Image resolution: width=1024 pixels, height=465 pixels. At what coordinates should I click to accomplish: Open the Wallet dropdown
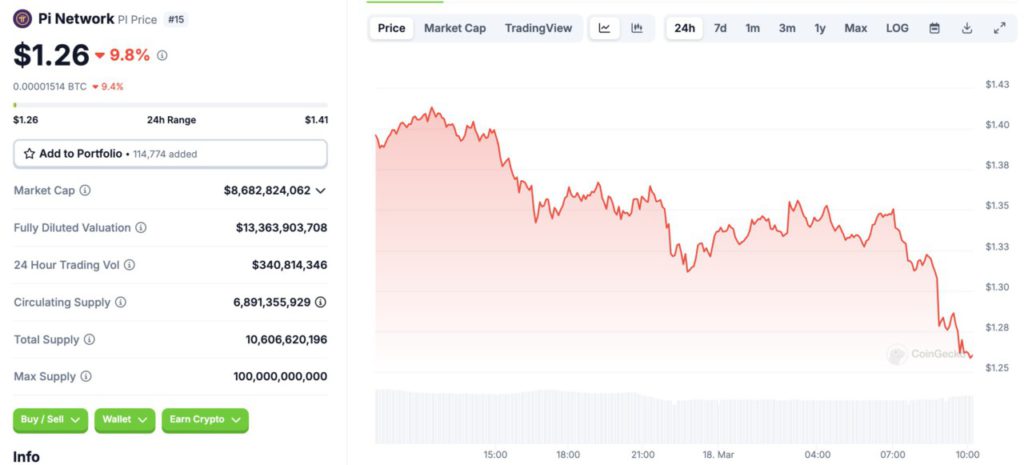(x=125, y=420)
